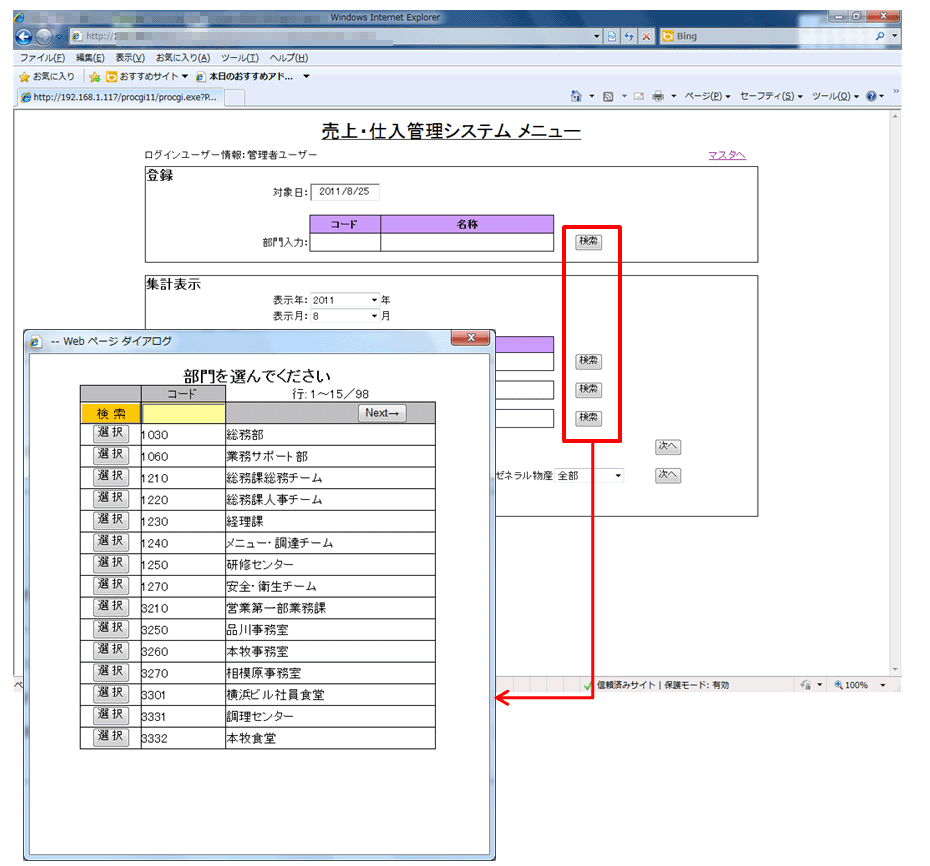Viewport: 930px width, 866px height.
Task: Click the Next→ button in the dialog
Action: click(382, 413)
